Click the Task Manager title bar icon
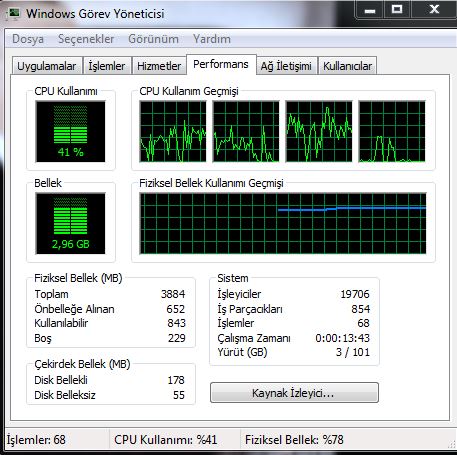This screenshot has height=455, width=457. pyautogui.click(x=13, y=14)
